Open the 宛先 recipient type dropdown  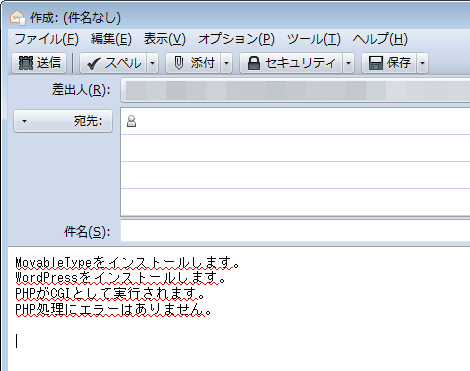(63, 121)
